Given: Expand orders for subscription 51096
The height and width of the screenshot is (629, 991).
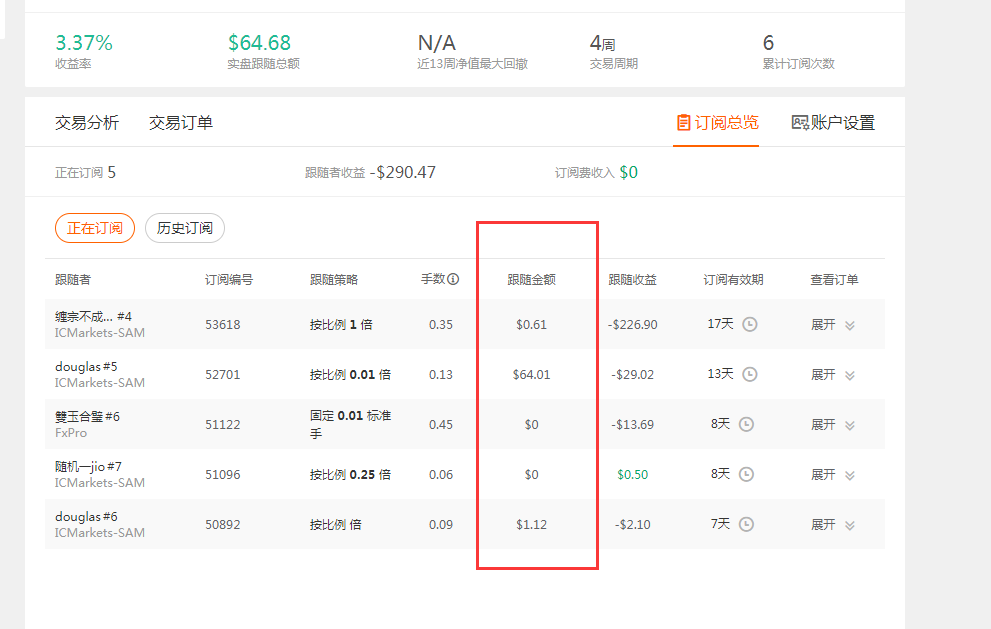Looking at the screenshot, I should (x=833, y=475).
